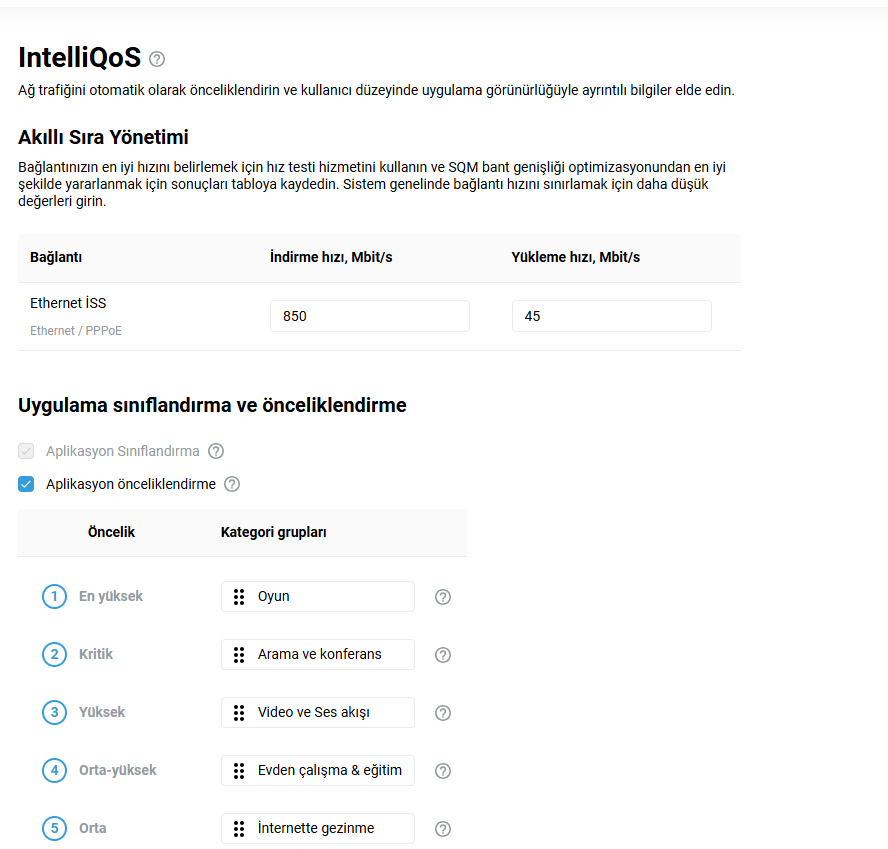Click priority number 5 circle icon
Viewport: 888px width, 849px height.
click(x=54, y=829)
